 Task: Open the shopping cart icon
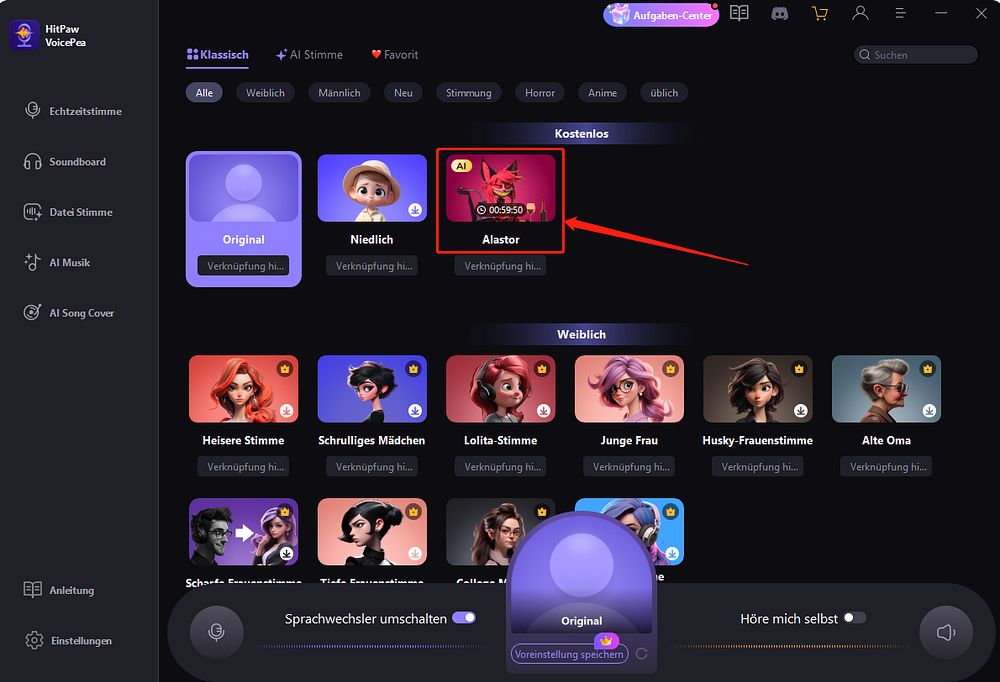(820, 13)
